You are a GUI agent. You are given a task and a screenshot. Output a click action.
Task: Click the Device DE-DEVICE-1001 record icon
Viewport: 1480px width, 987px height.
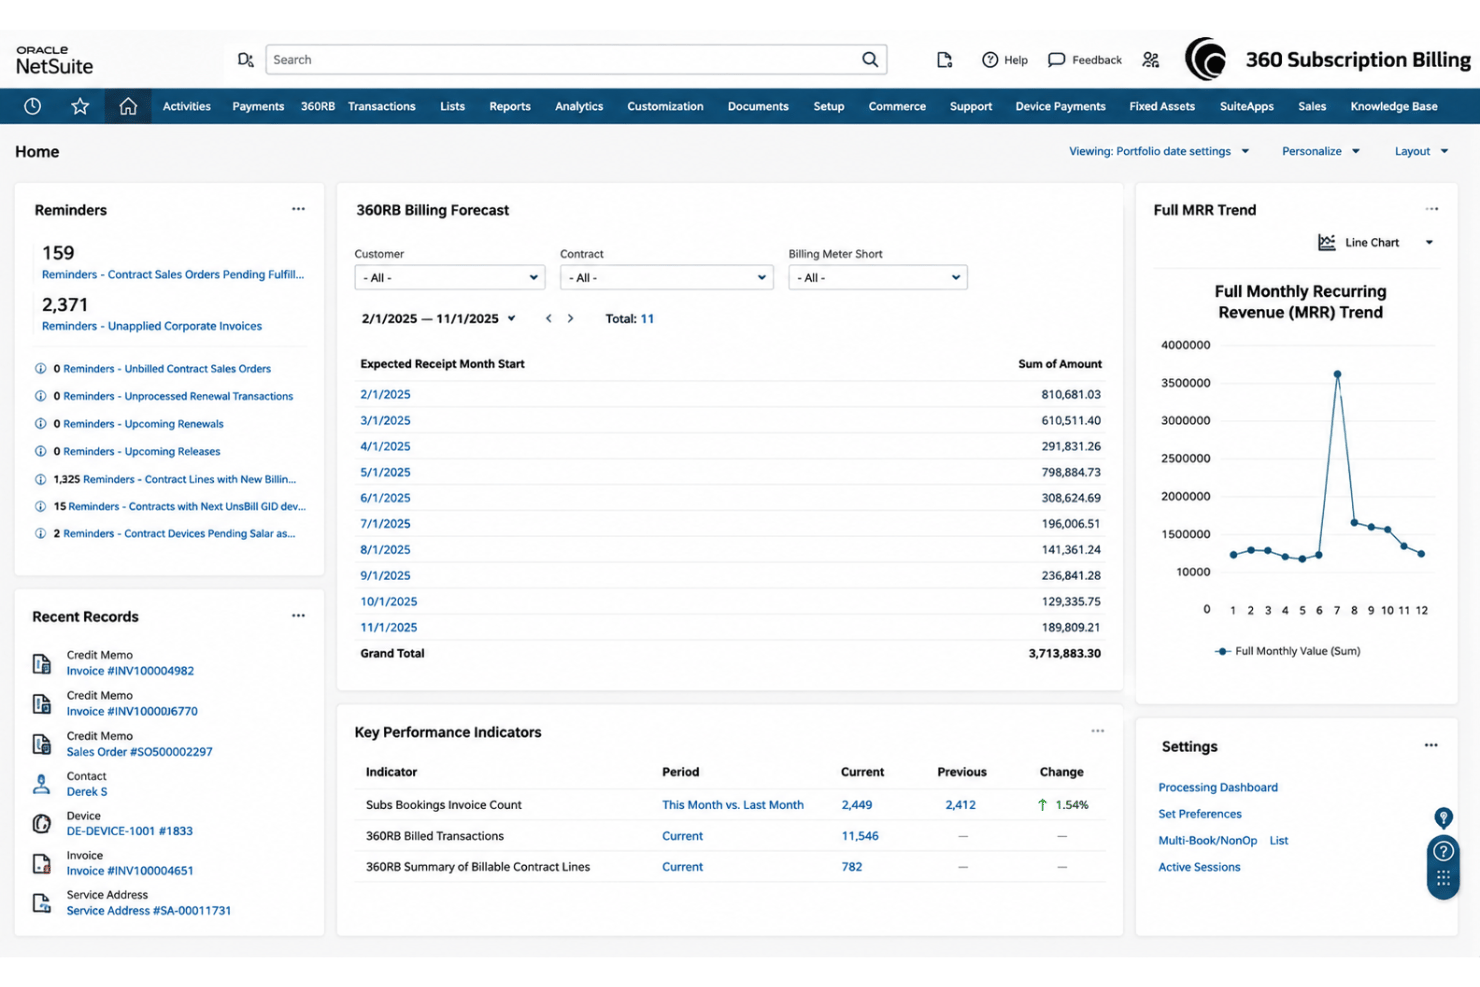point(42,824)
